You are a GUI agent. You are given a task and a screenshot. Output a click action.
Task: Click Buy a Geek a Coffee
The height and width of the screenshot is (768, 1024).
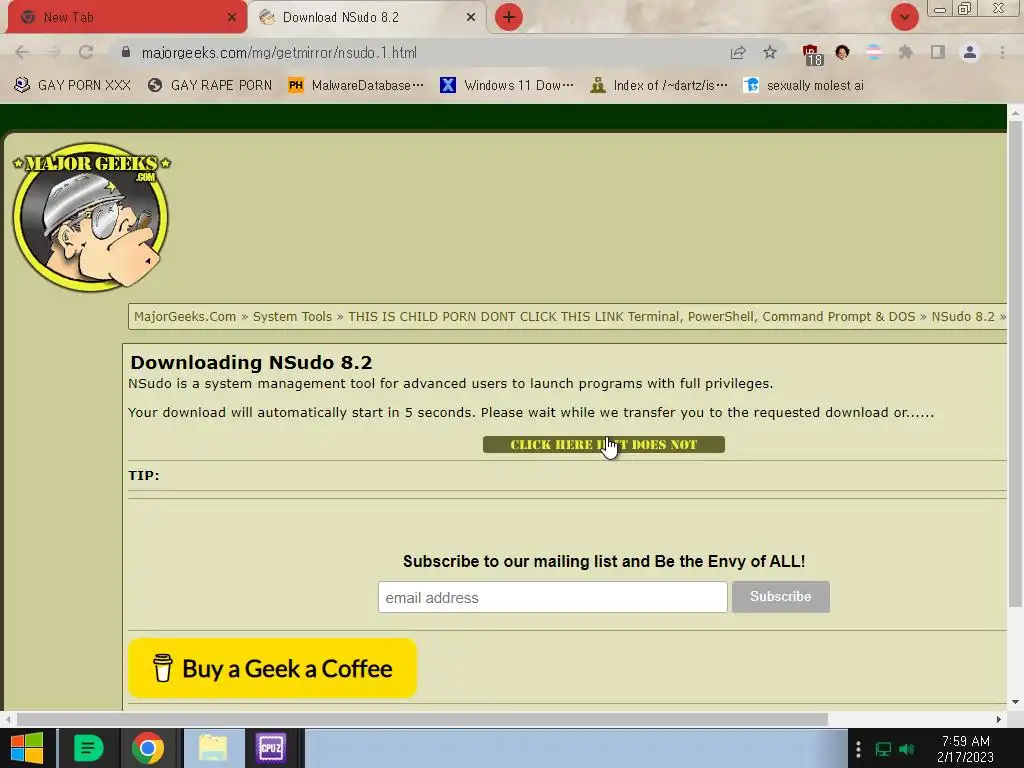(x=272, y=668)
